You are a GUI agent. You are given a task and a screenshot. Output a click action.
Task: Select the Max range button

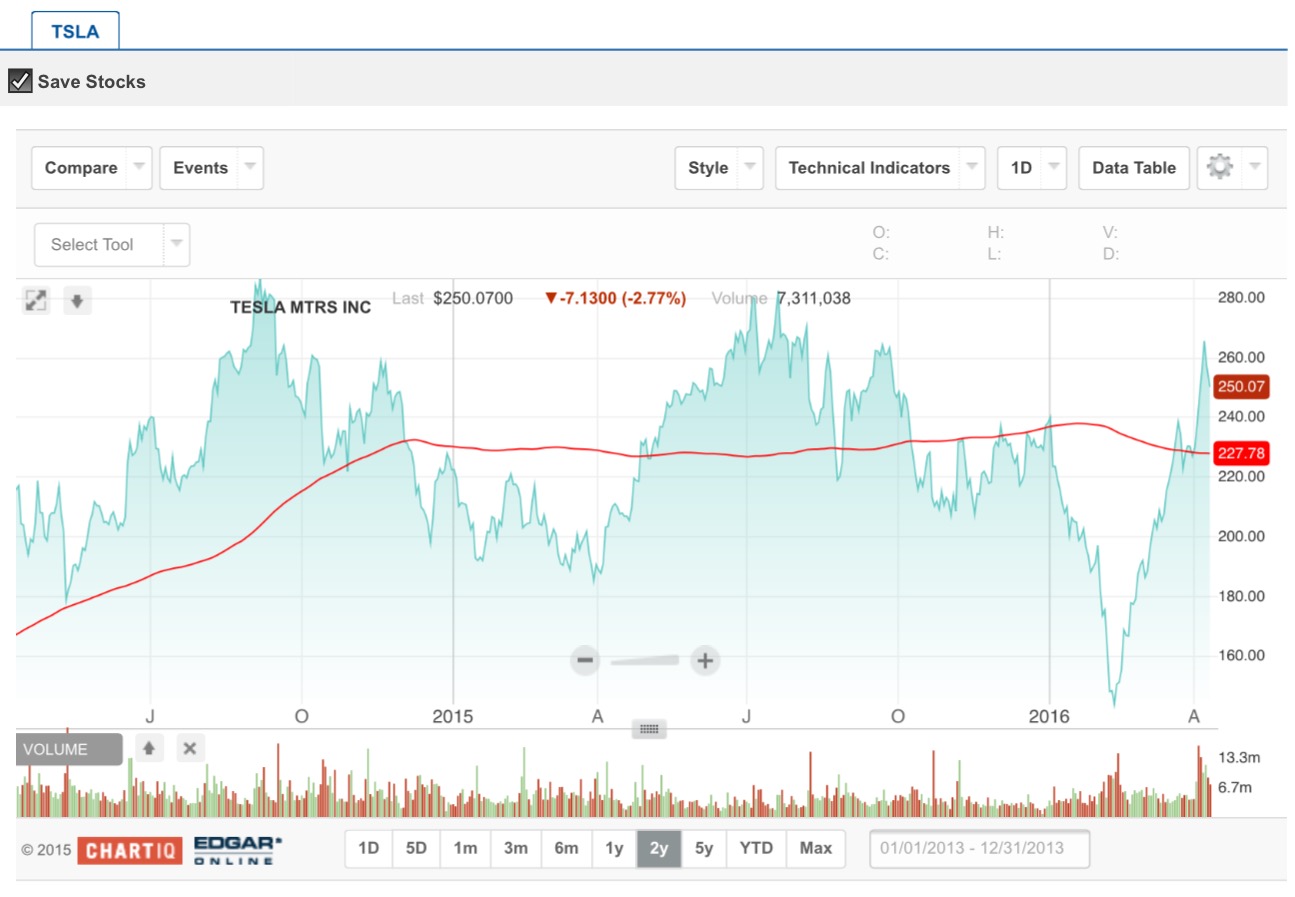point(815,848)
